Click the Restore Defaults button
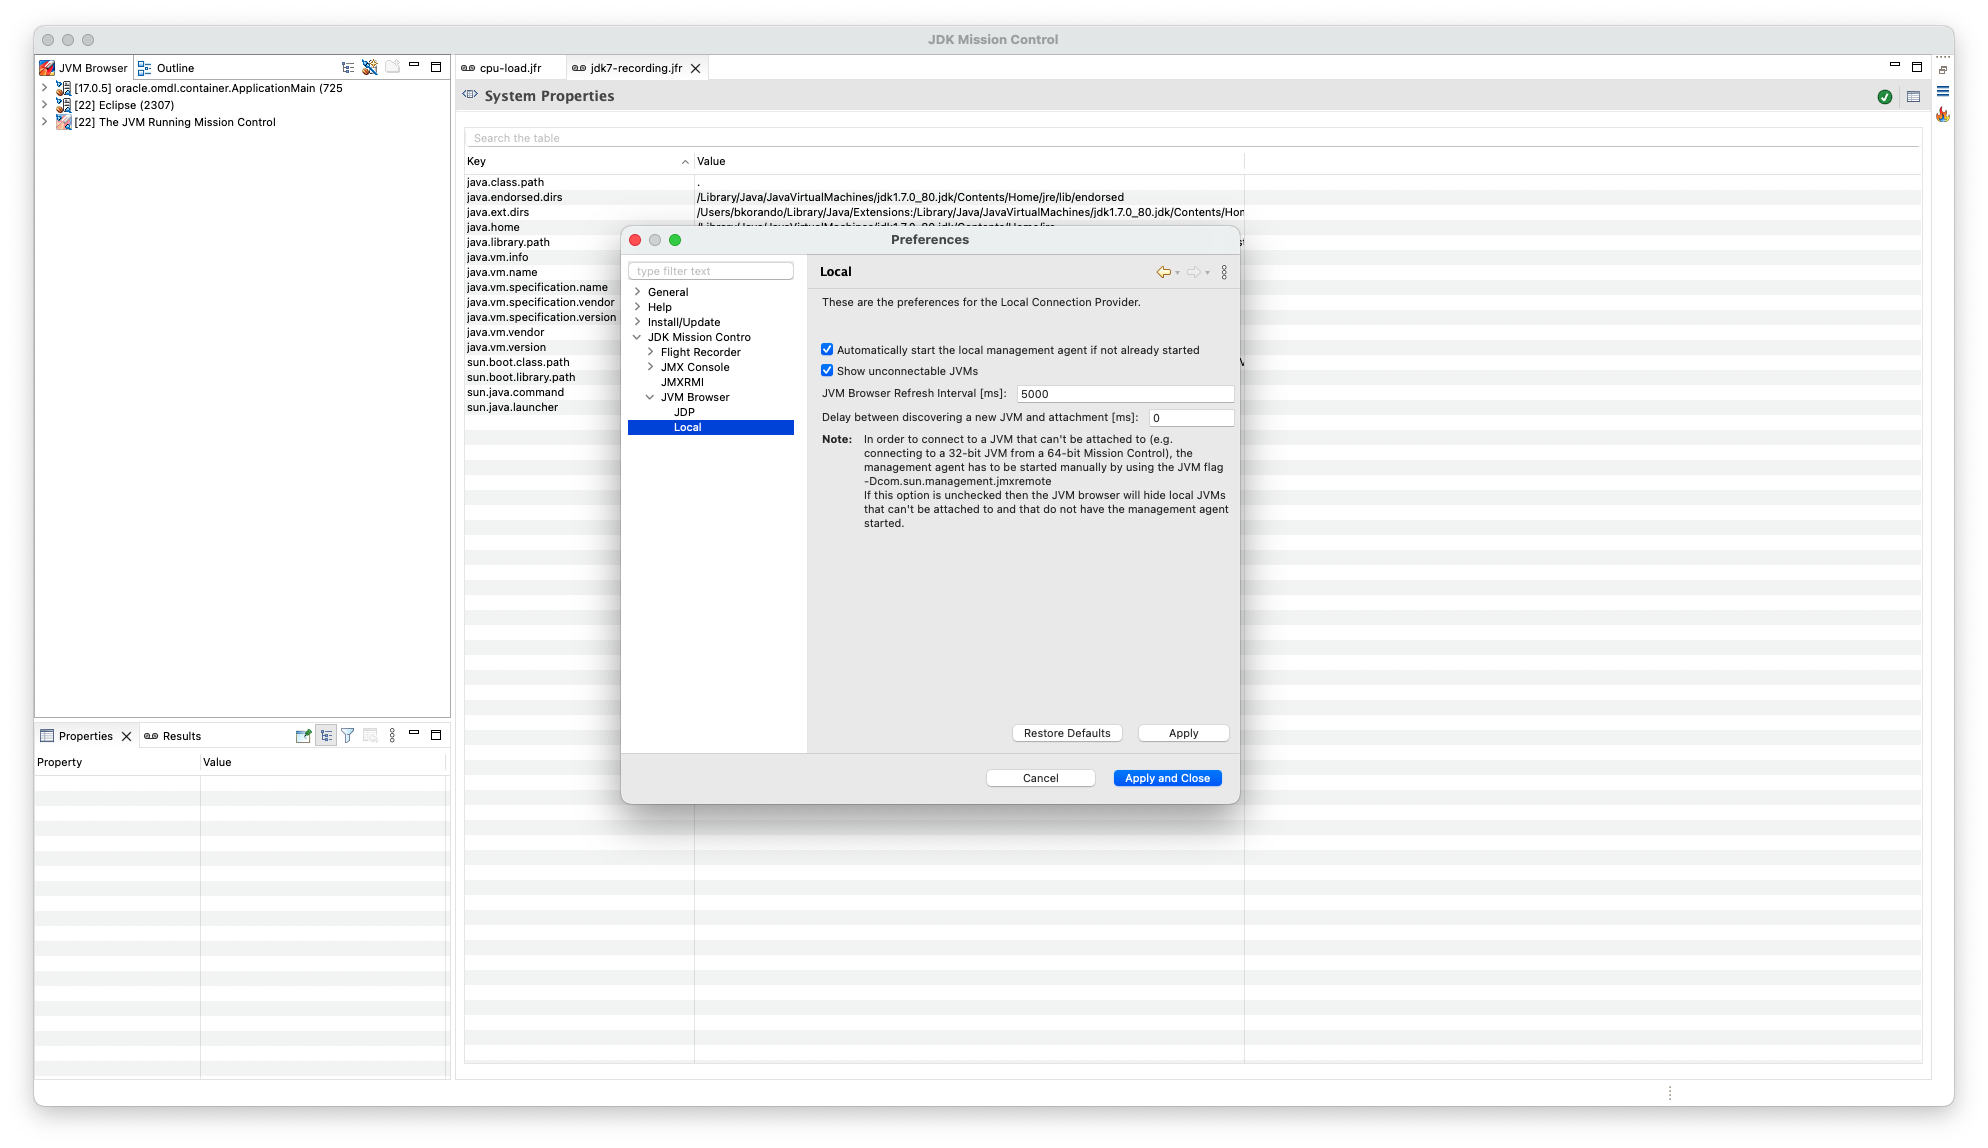This screenshot has width=1988, height=1148. point(1067,733)
